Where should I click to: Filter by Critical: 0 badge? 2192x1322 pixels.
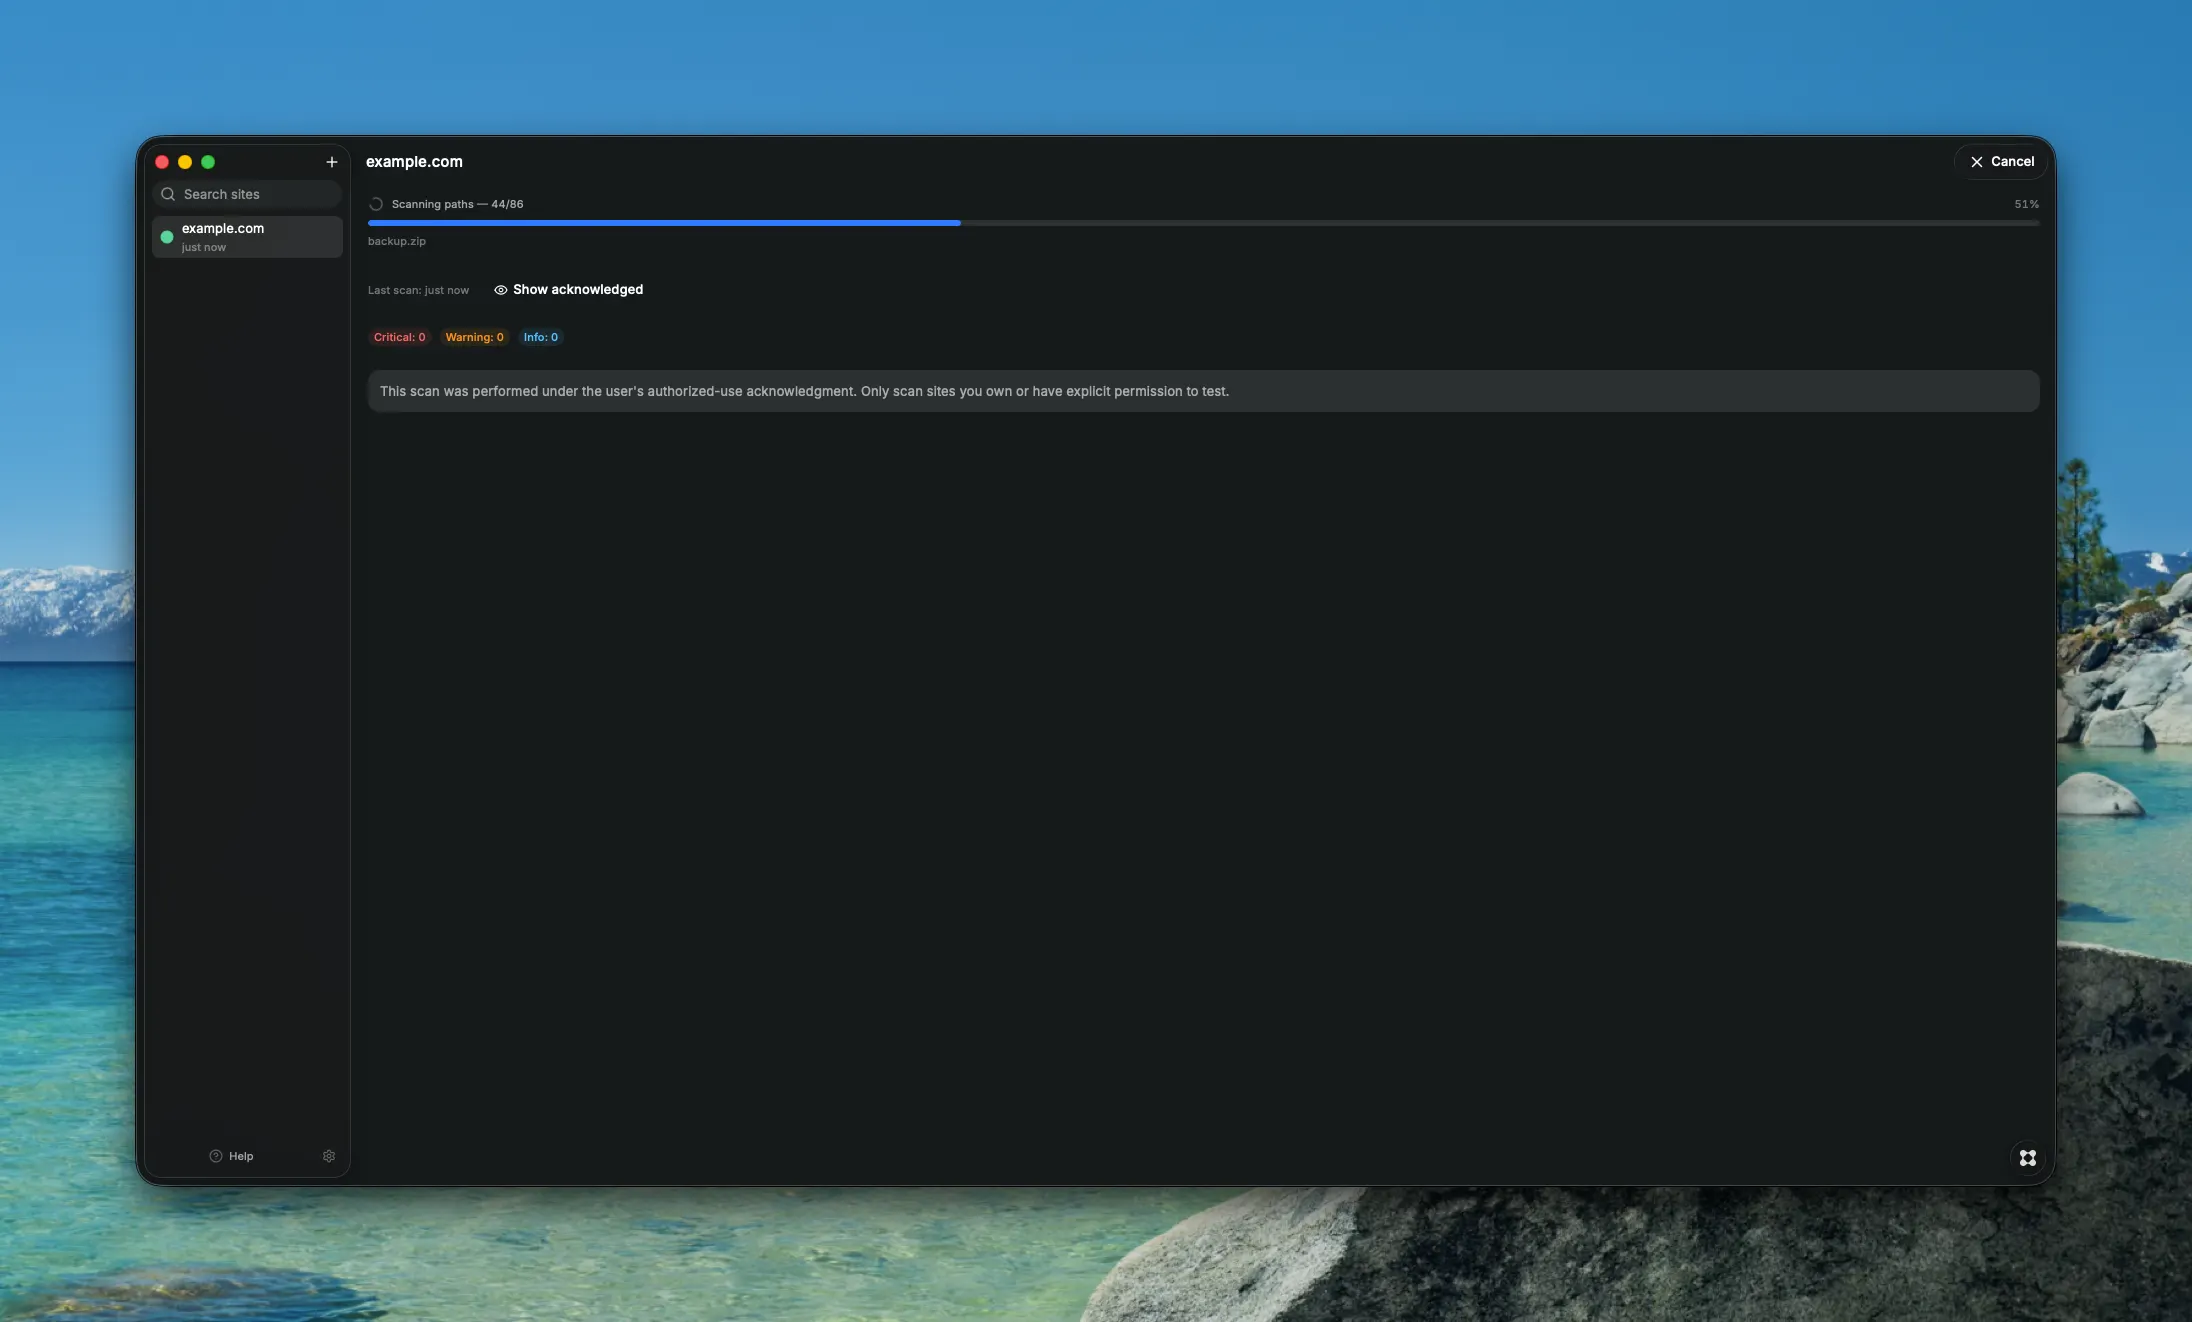[x=399, y=337]
